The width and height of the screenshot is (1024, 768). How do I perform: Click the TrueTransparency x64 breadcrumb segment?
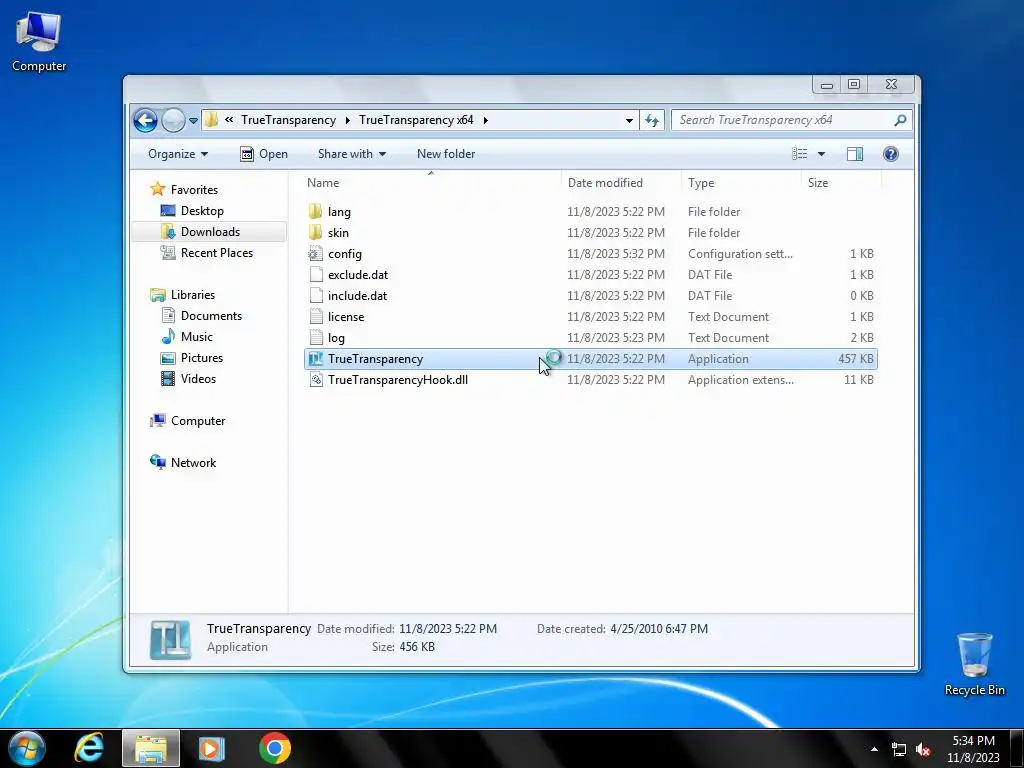tap(416, 120)
